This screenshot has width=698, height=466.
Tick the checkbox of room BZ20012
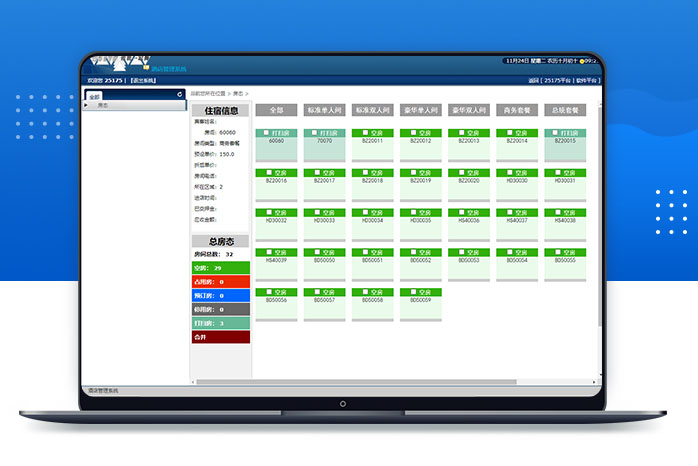[413, 133]
